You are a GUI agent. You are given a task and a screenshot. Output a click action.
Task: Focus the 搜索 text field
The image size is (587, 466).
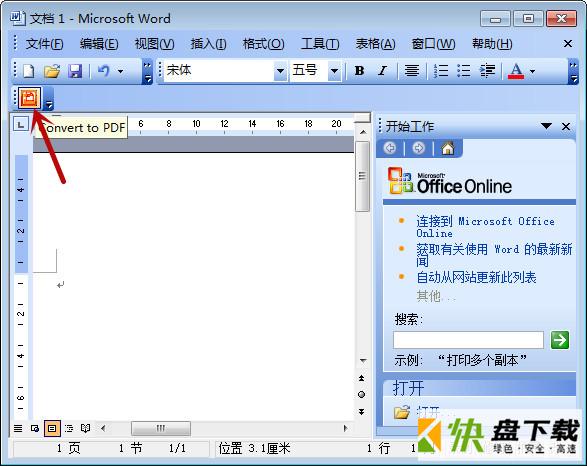(x=468, y=340)
